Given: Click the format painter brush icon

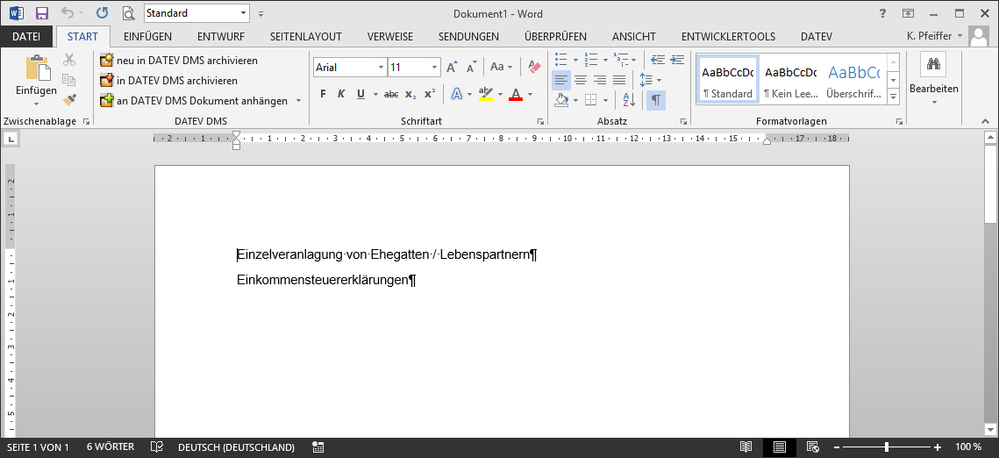Looking at the screenshot, I should point(69,100).
